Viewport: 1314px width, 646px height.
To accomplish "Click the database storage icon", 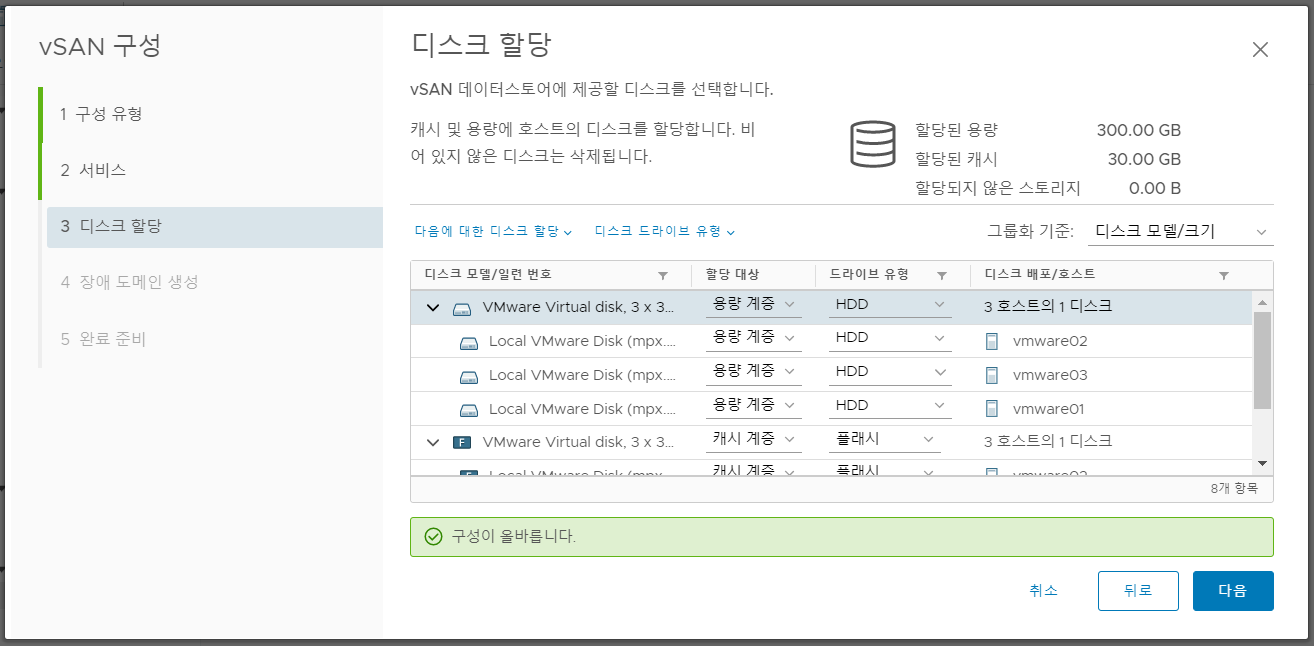I will click(872, 144).
